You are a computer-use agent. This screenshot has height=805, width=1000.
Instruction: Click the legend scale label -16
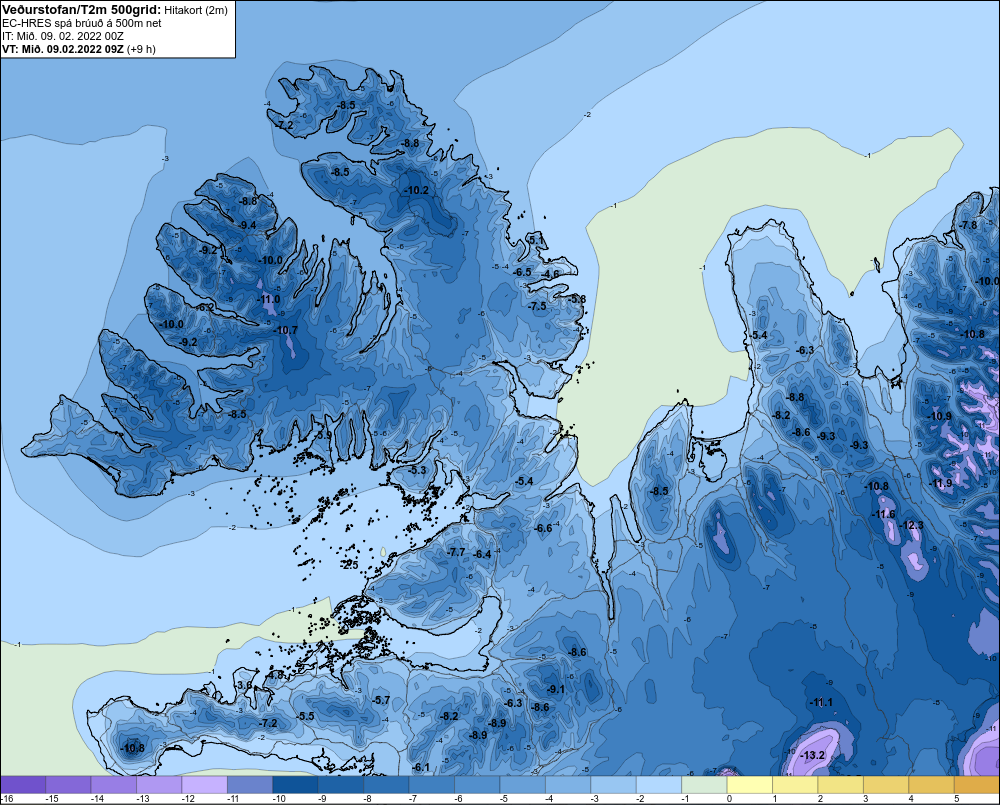(7, 799)
